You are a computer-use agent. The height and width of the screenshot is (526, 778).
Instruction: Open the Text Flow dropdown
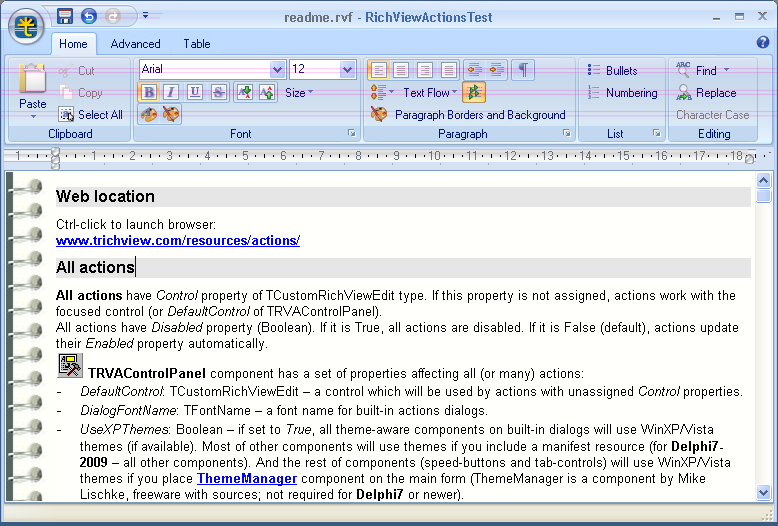click(430, 93)
